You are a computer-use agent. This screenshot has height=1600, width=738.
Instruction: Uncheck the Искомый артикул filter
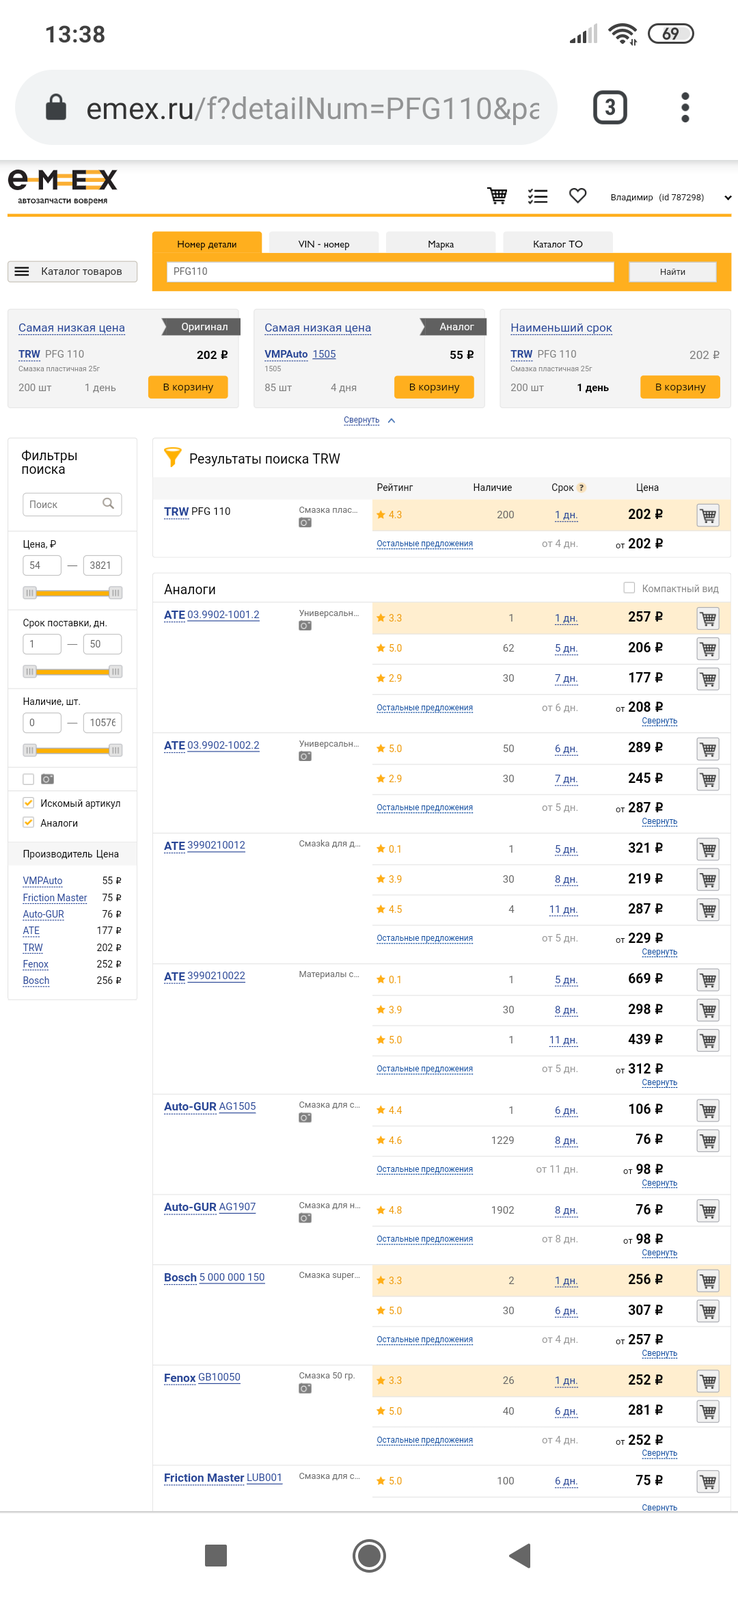(28, 803)
